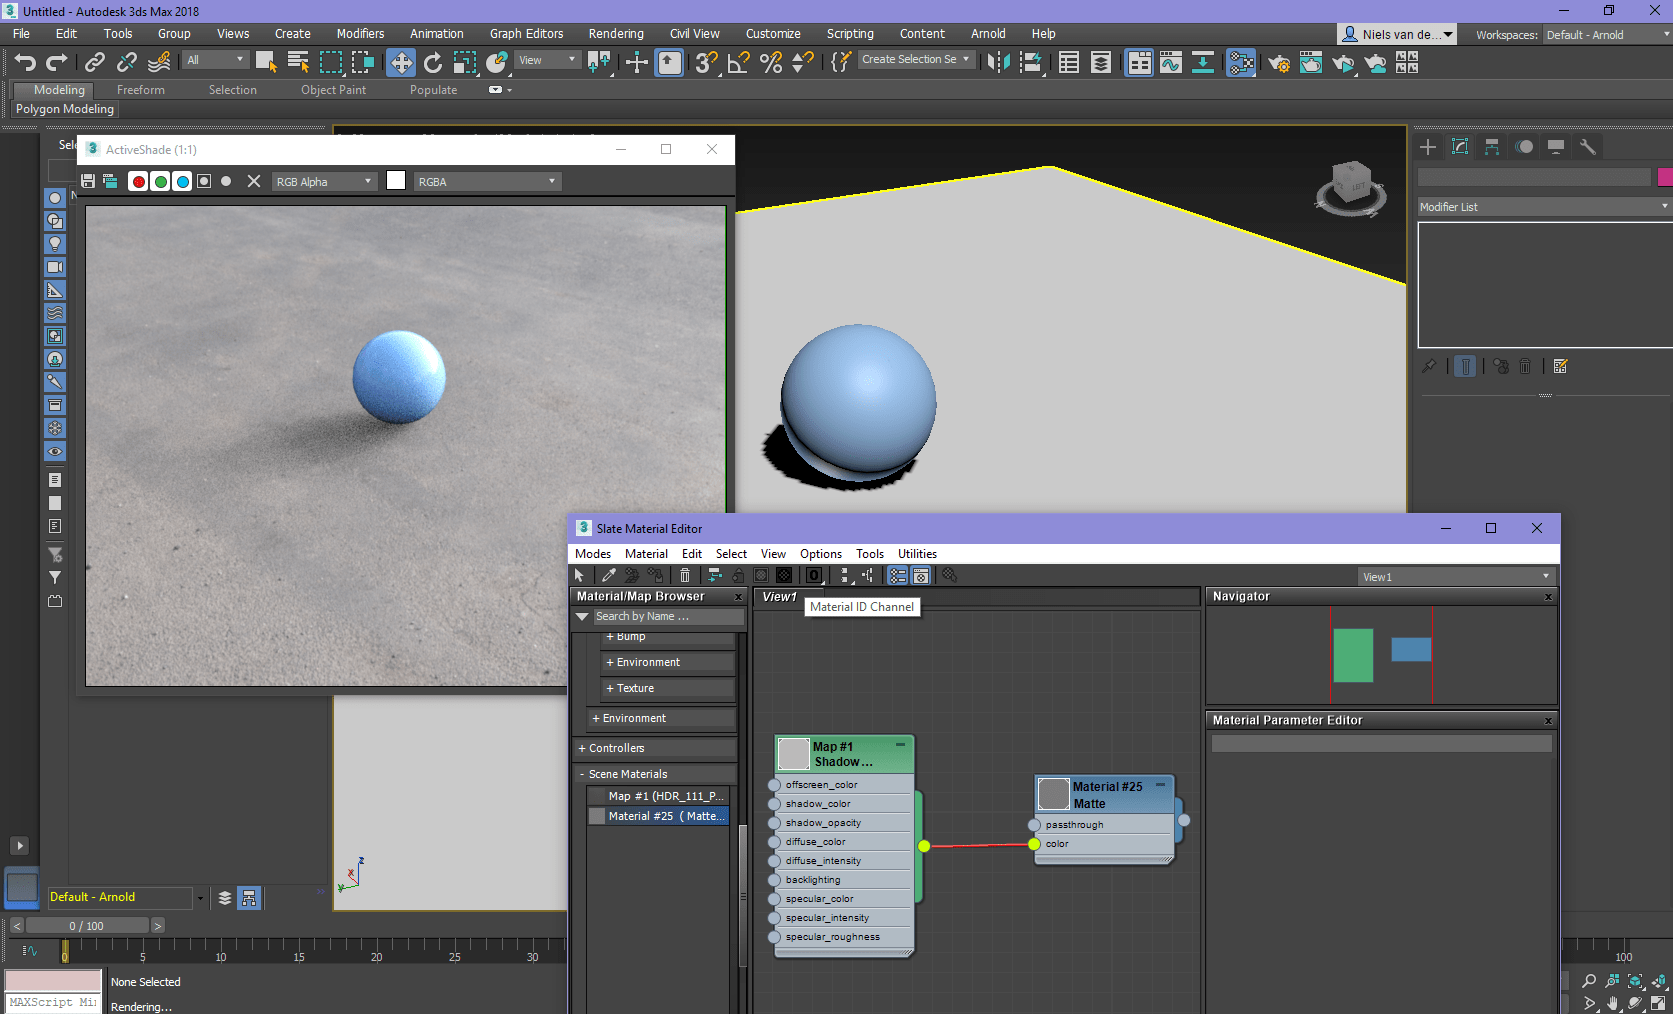The height and width of the screenshot is (1014, 1673).
Task: Activate the Bind to Space Warp tool
Action: (159, 62)
